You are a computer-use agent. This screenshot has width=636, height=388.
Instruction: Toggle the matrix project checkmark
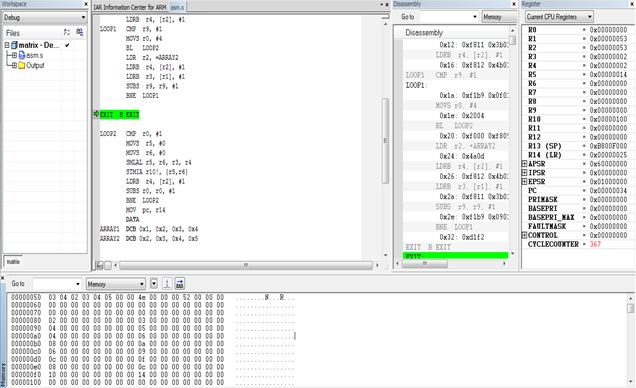67,45
